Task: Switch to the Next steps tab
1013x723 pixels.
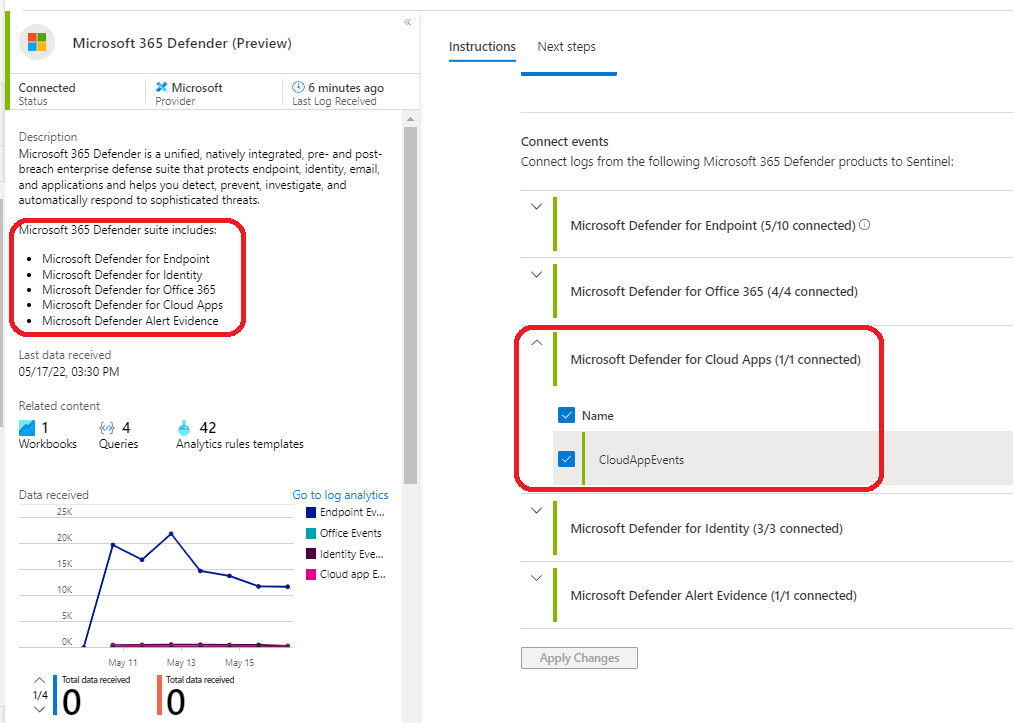Action: click(x=566, y=47)
